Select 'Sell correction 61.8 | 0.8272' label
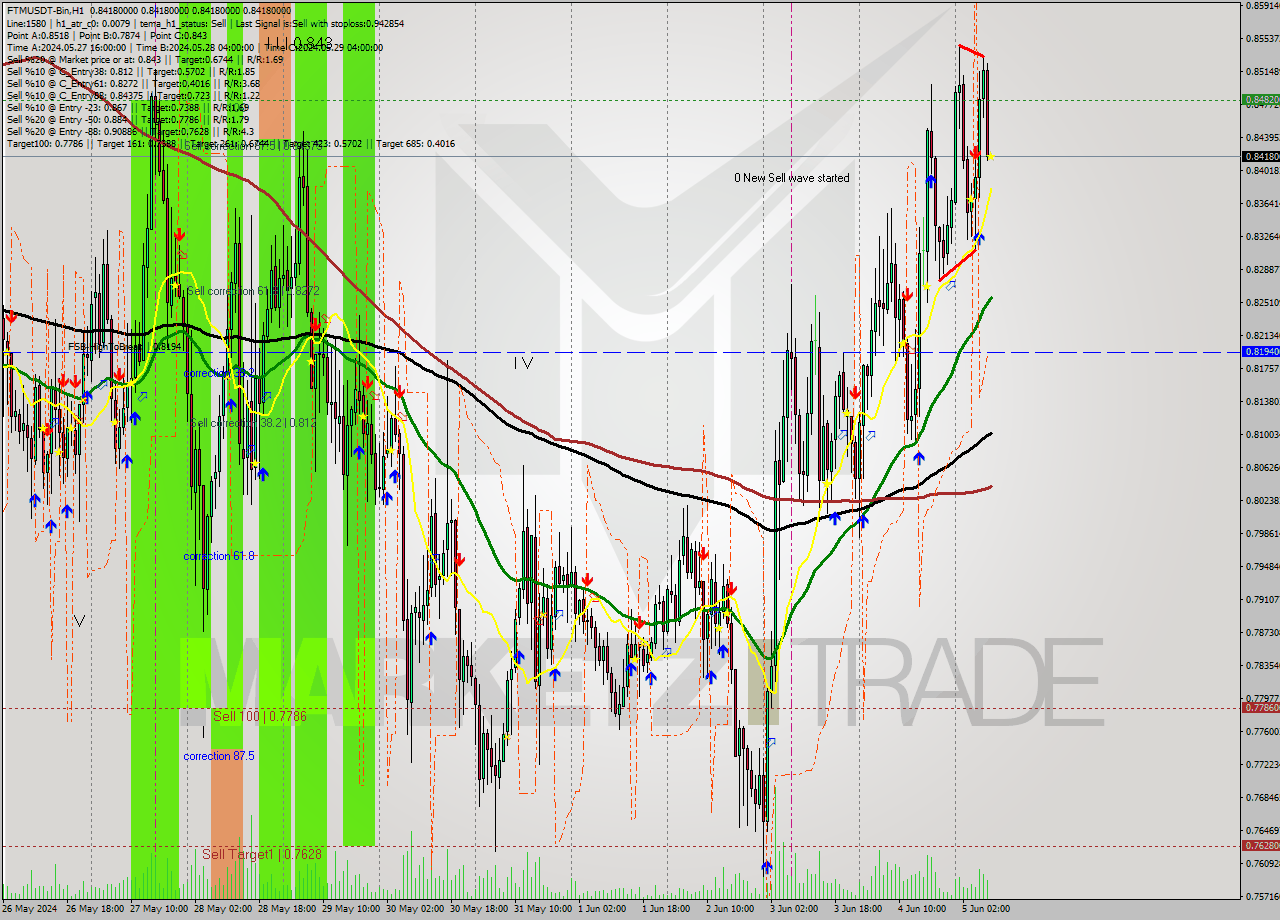The image size is (1280, 920). [253, 291]
